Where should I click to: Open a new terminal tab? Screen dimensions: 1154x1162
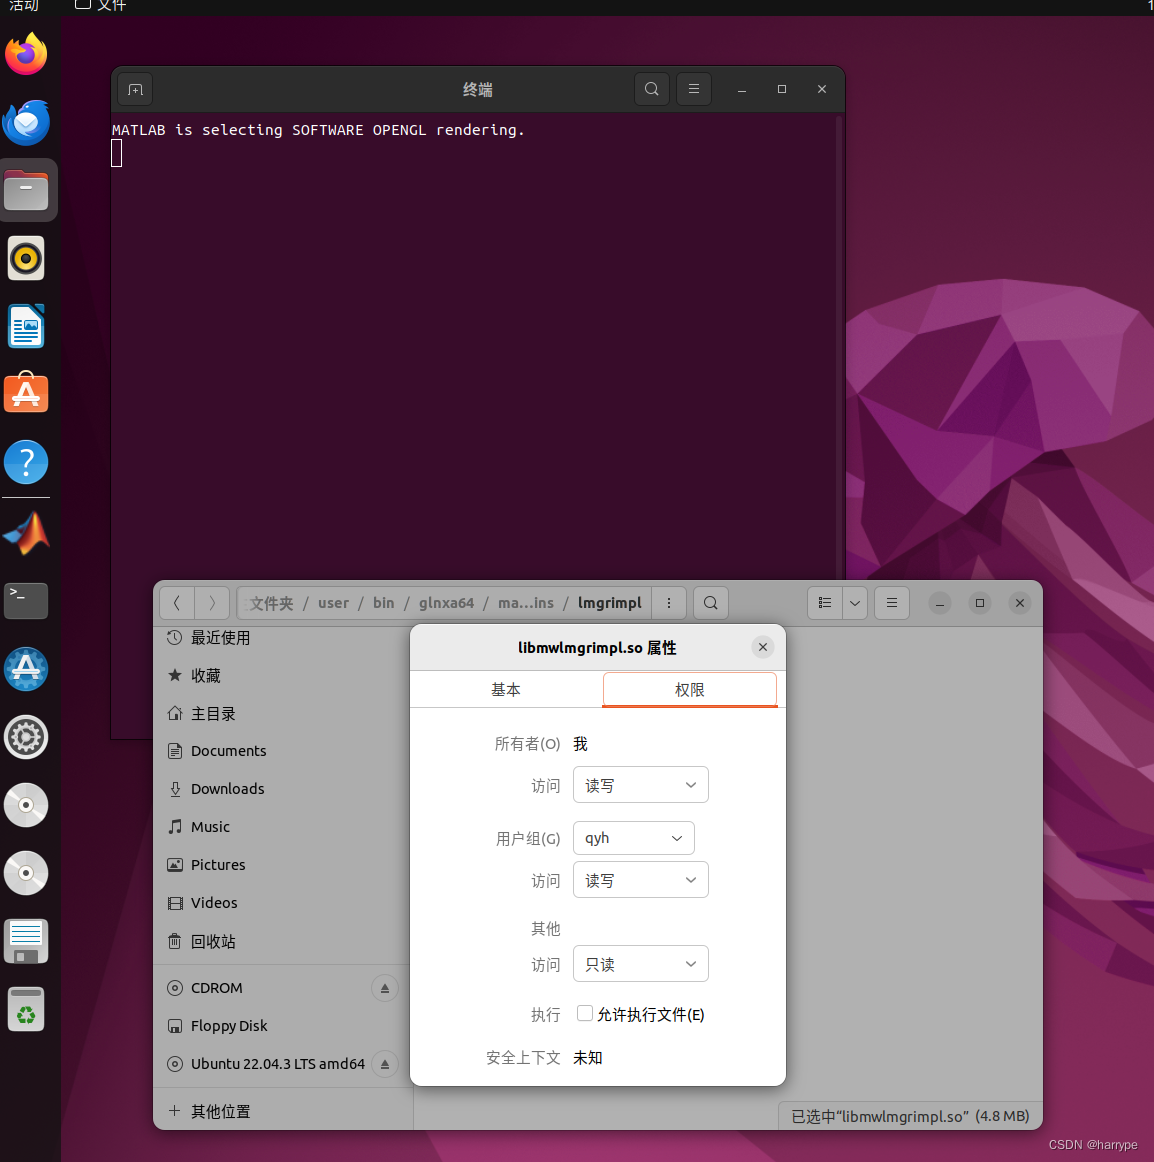135,89
